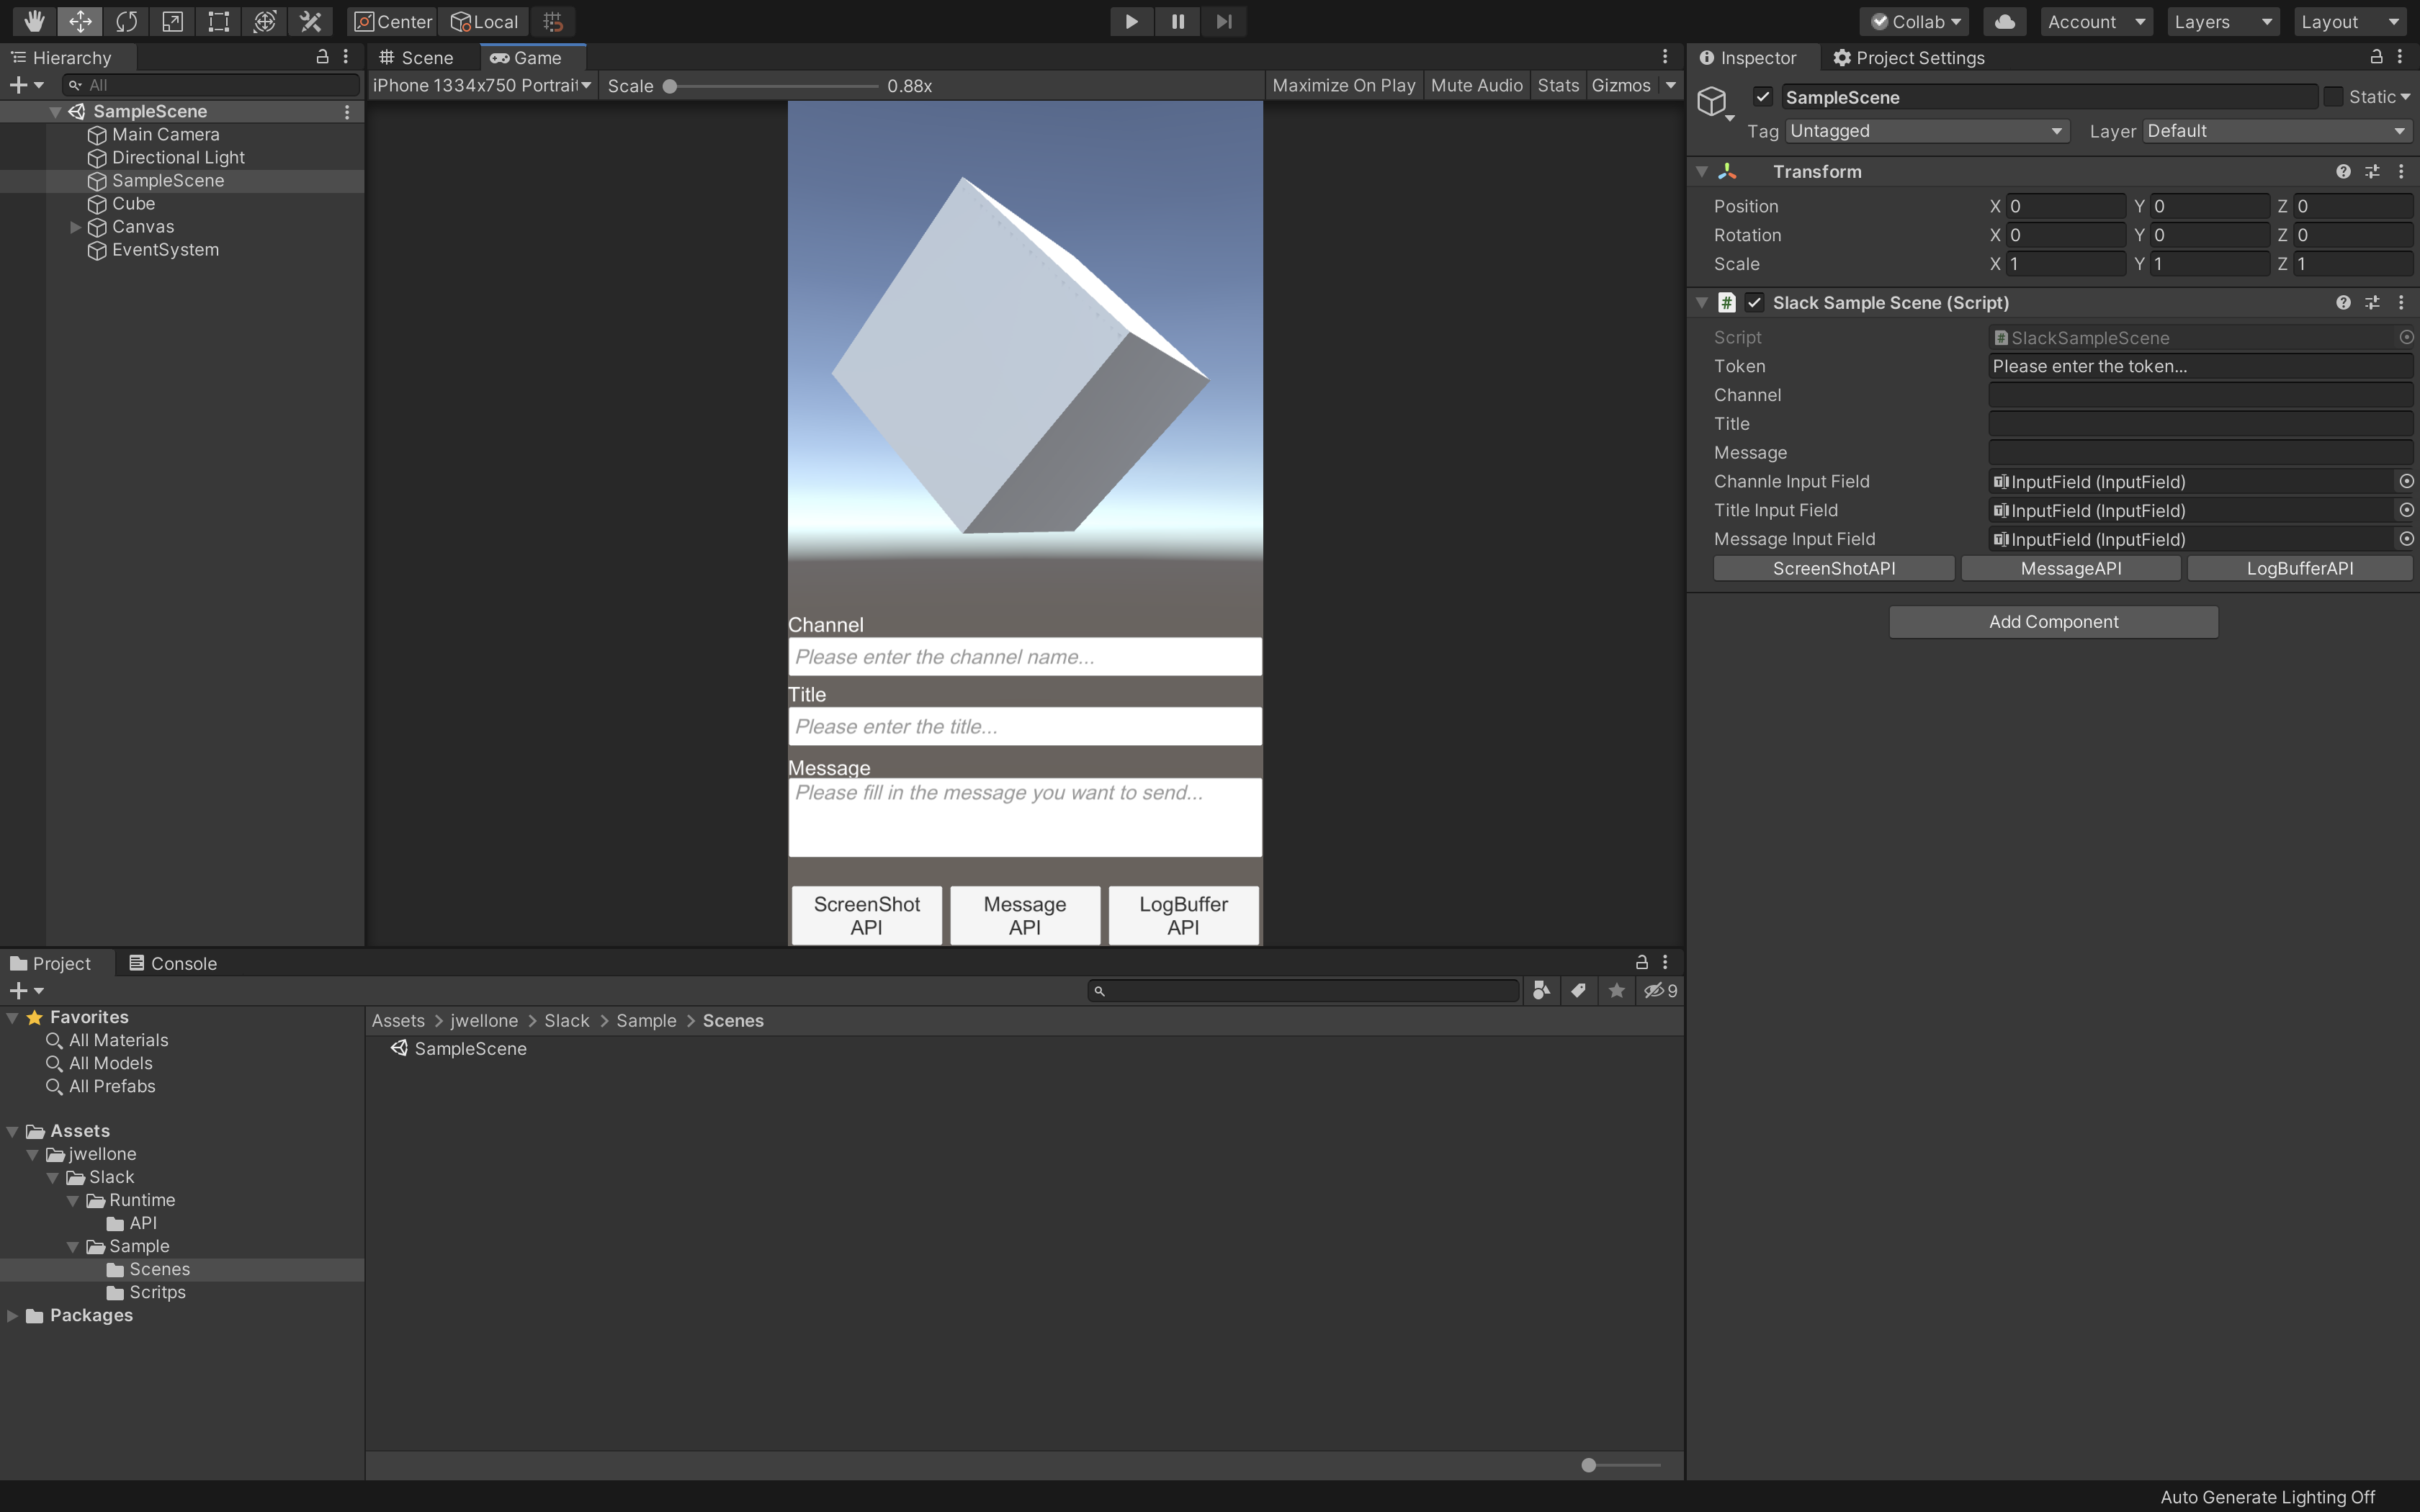Save search to Favorites star
Screen dimensions: 2420x1512
(1616, 990)
